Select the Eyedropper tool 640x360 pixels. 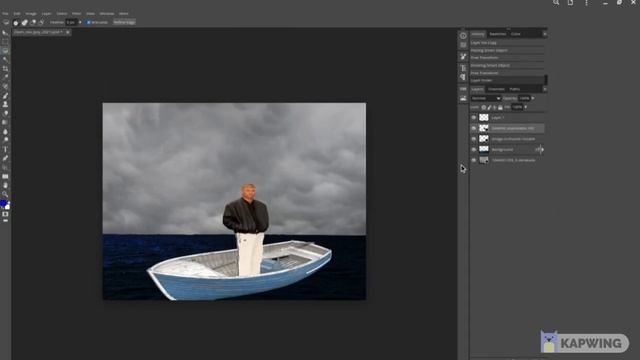pos(5,78)
